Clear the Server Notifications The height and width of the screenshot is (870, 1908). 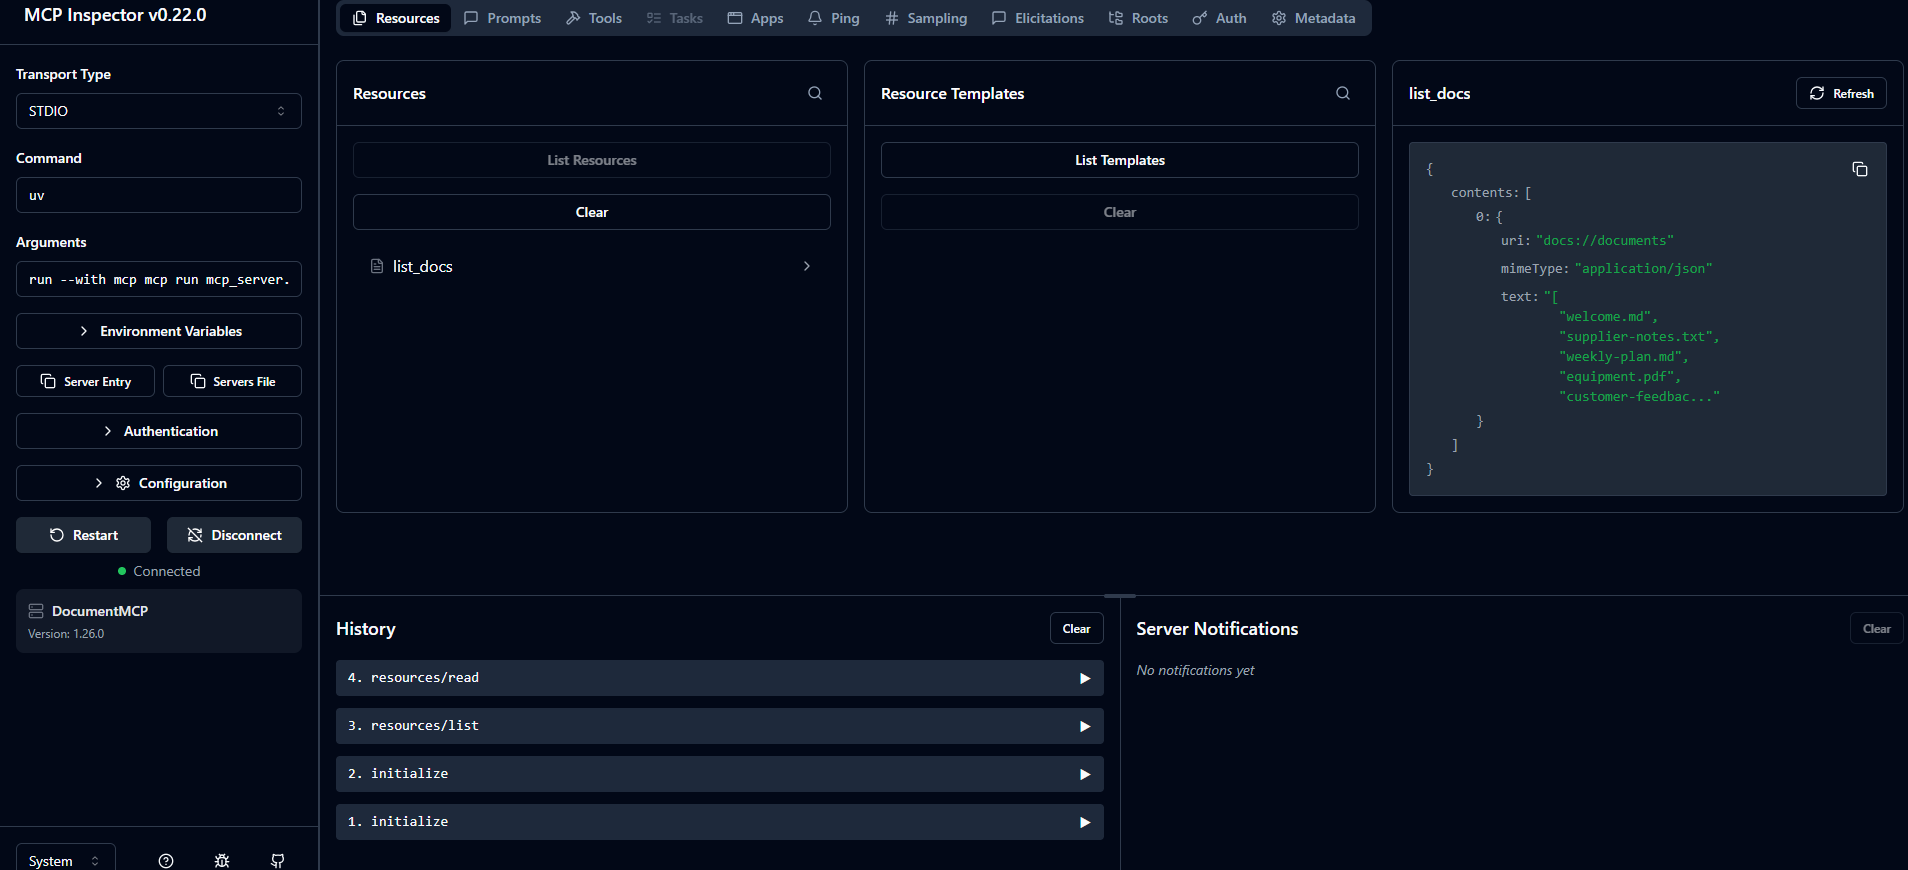coord(1877,628)
